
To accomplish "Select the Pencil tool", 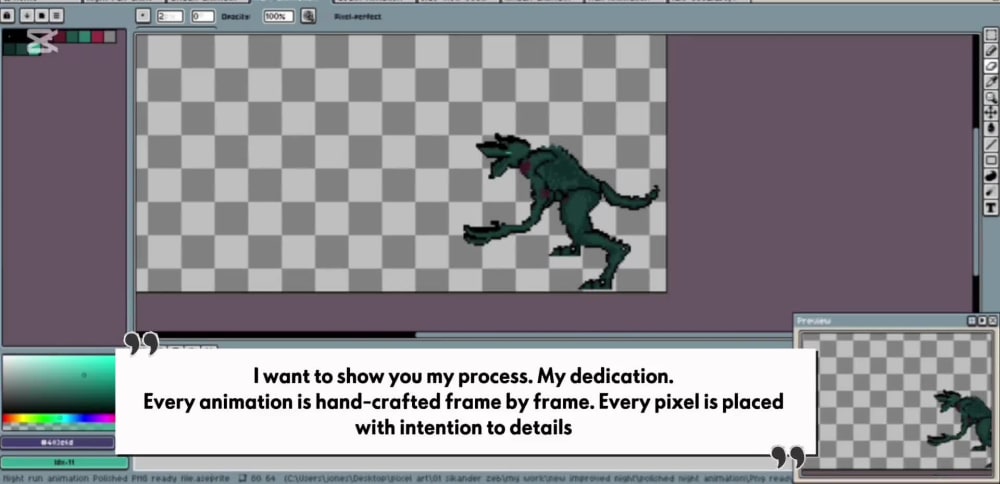I will [991, 50].
